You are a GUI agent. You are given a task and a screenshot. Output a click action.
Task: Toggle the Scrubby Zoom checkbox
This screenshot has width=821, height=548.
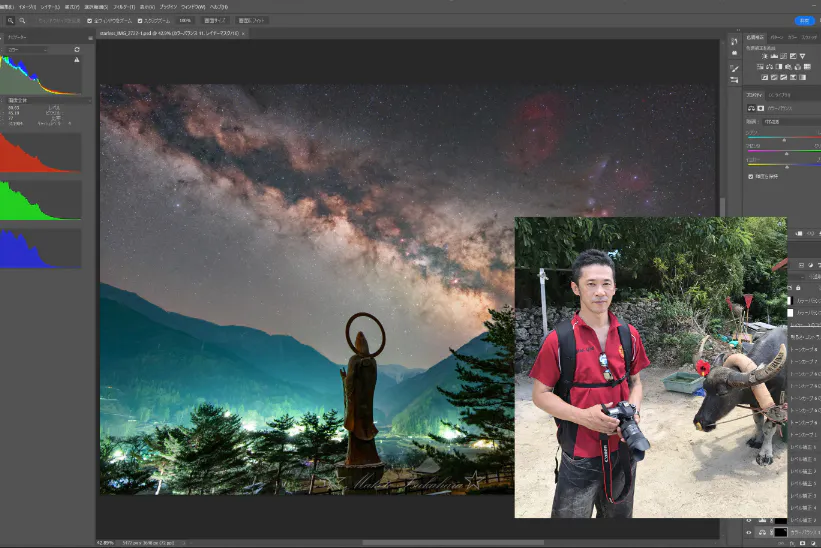click(x=140, y=20)
